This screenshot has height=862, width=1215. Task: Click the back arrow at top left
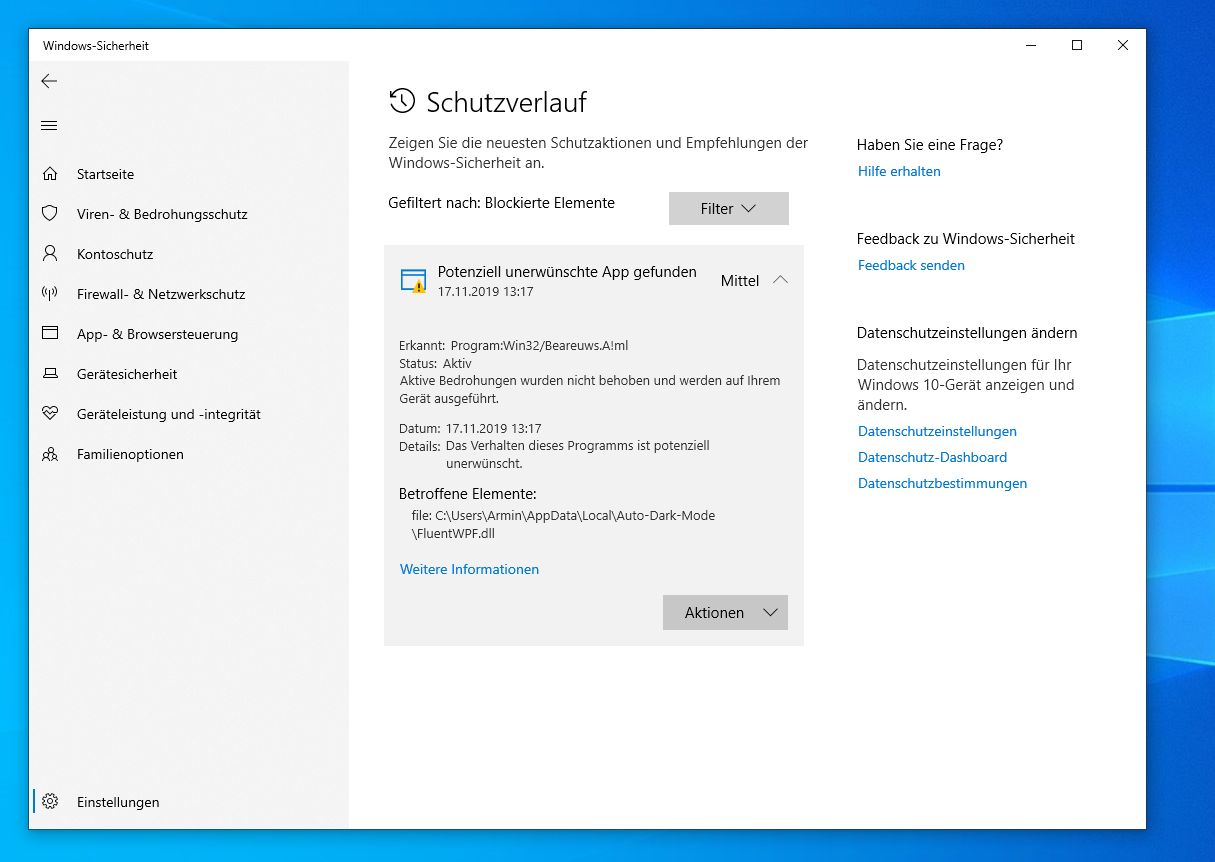coord(49,81)
